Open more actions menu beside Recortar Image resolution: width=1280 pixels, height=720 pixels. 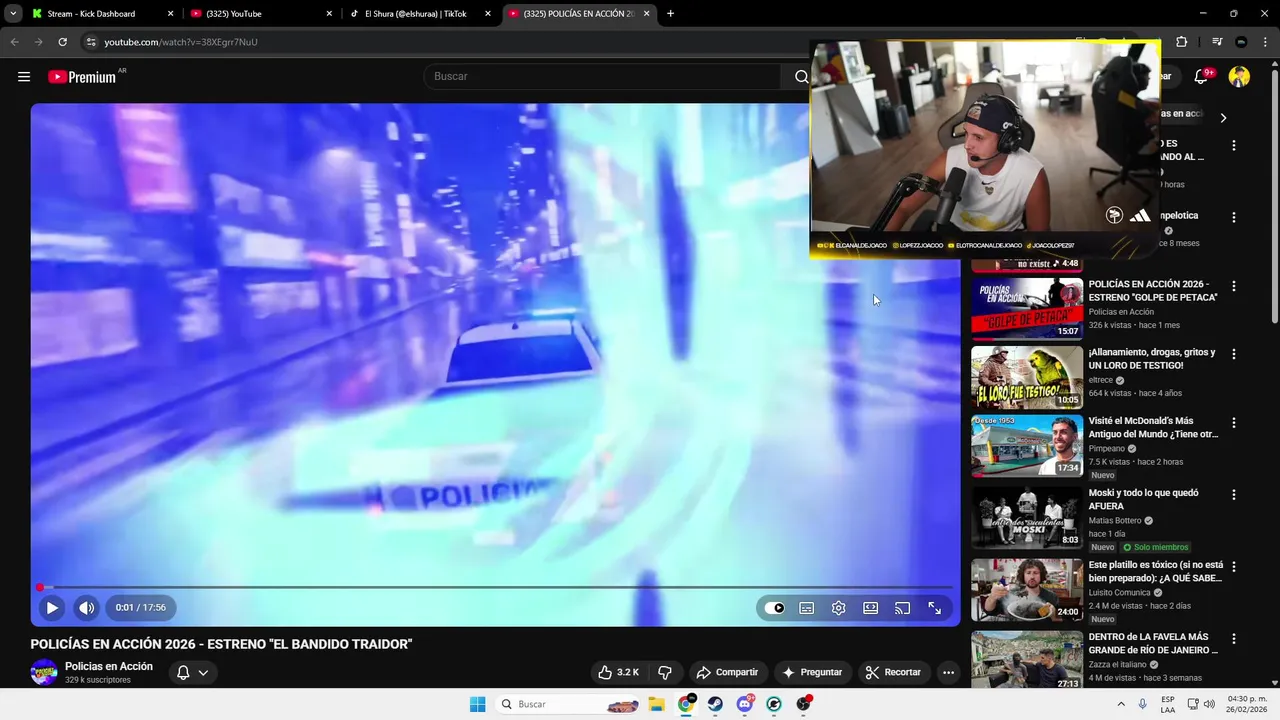[x=948, y=672]
